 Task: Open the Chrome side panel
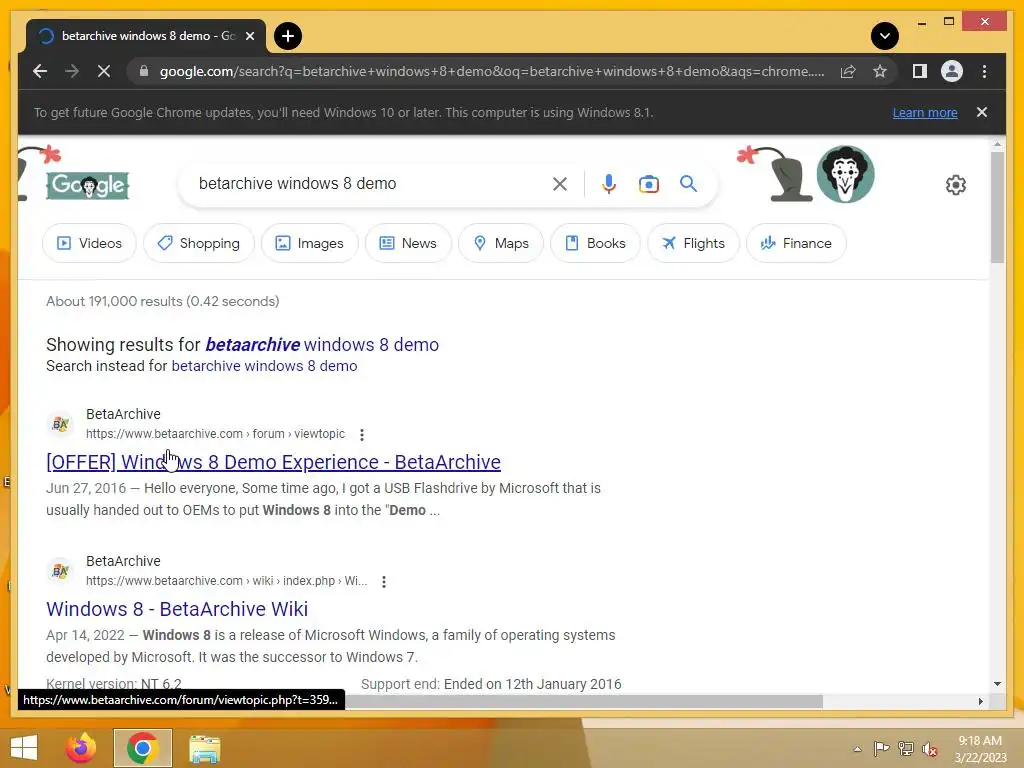920,71
